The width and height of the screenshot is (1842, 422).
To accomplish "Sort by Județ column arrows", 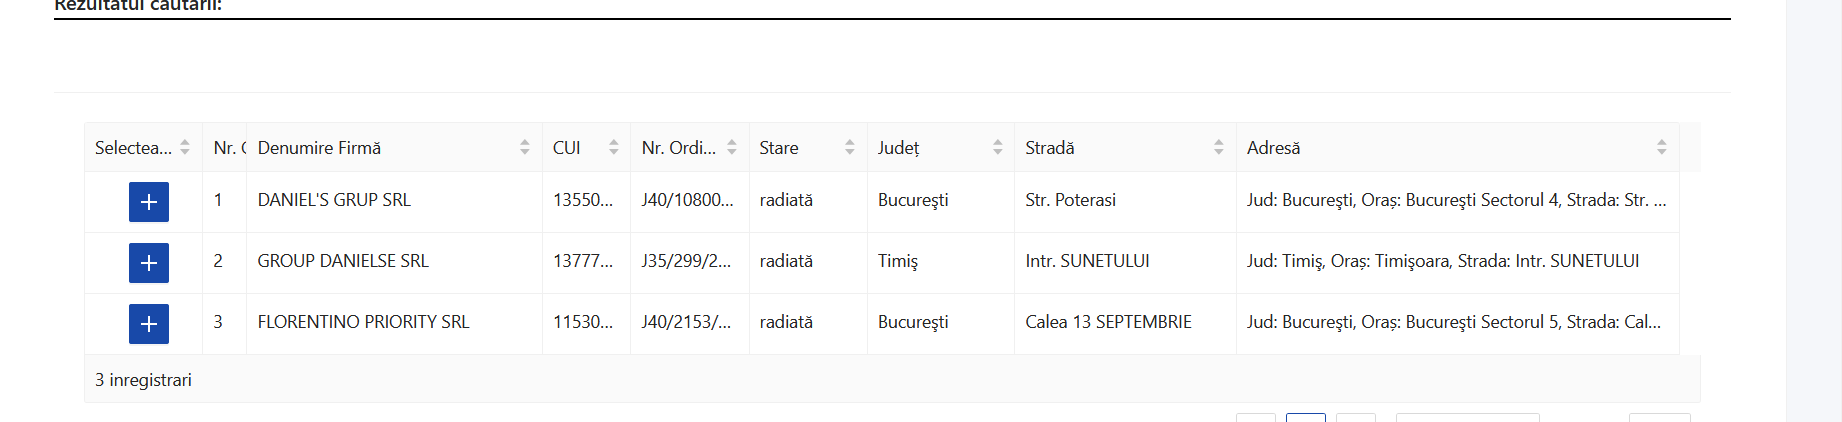I will [x=998, y=148].
